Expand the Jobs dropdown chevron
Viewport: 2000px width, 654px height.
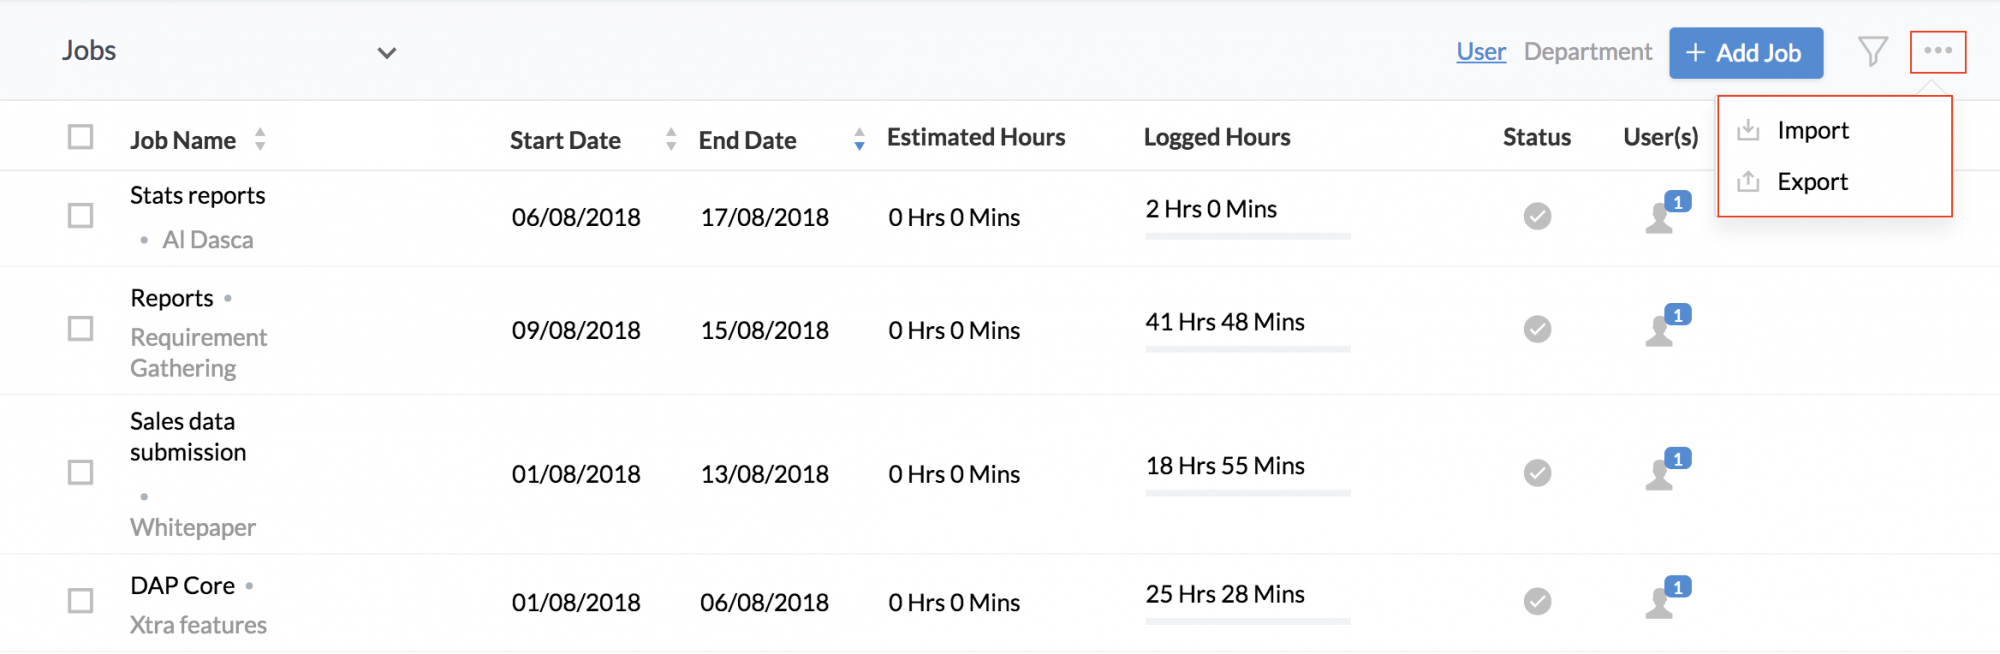click(387, 53)
